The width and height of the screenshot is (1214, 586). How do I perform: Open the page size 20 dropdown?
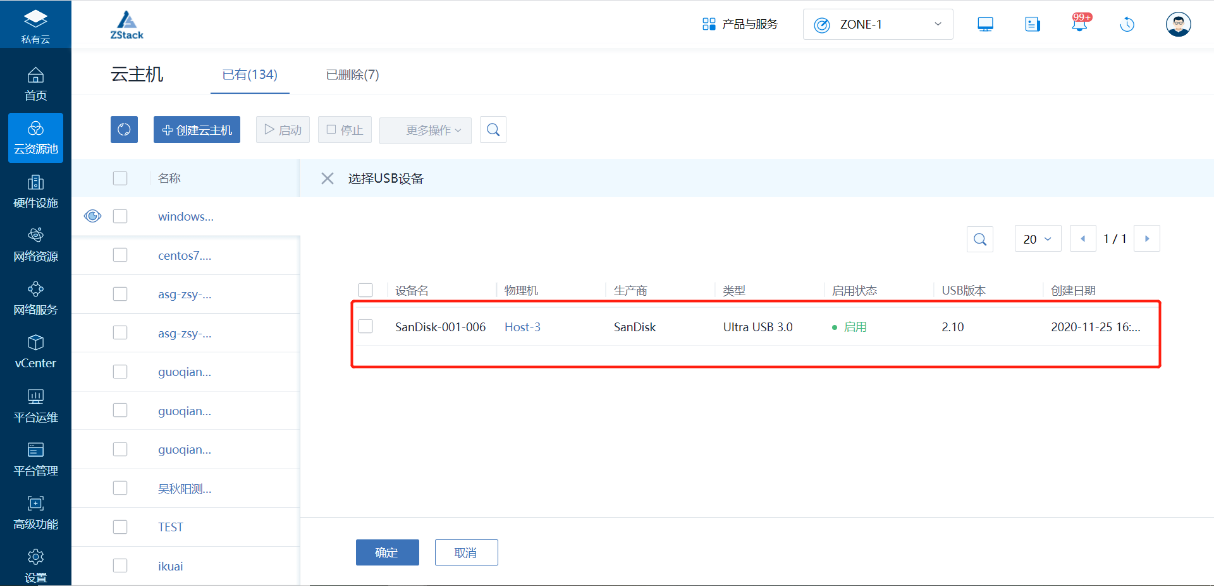(x=1038, y=239)
